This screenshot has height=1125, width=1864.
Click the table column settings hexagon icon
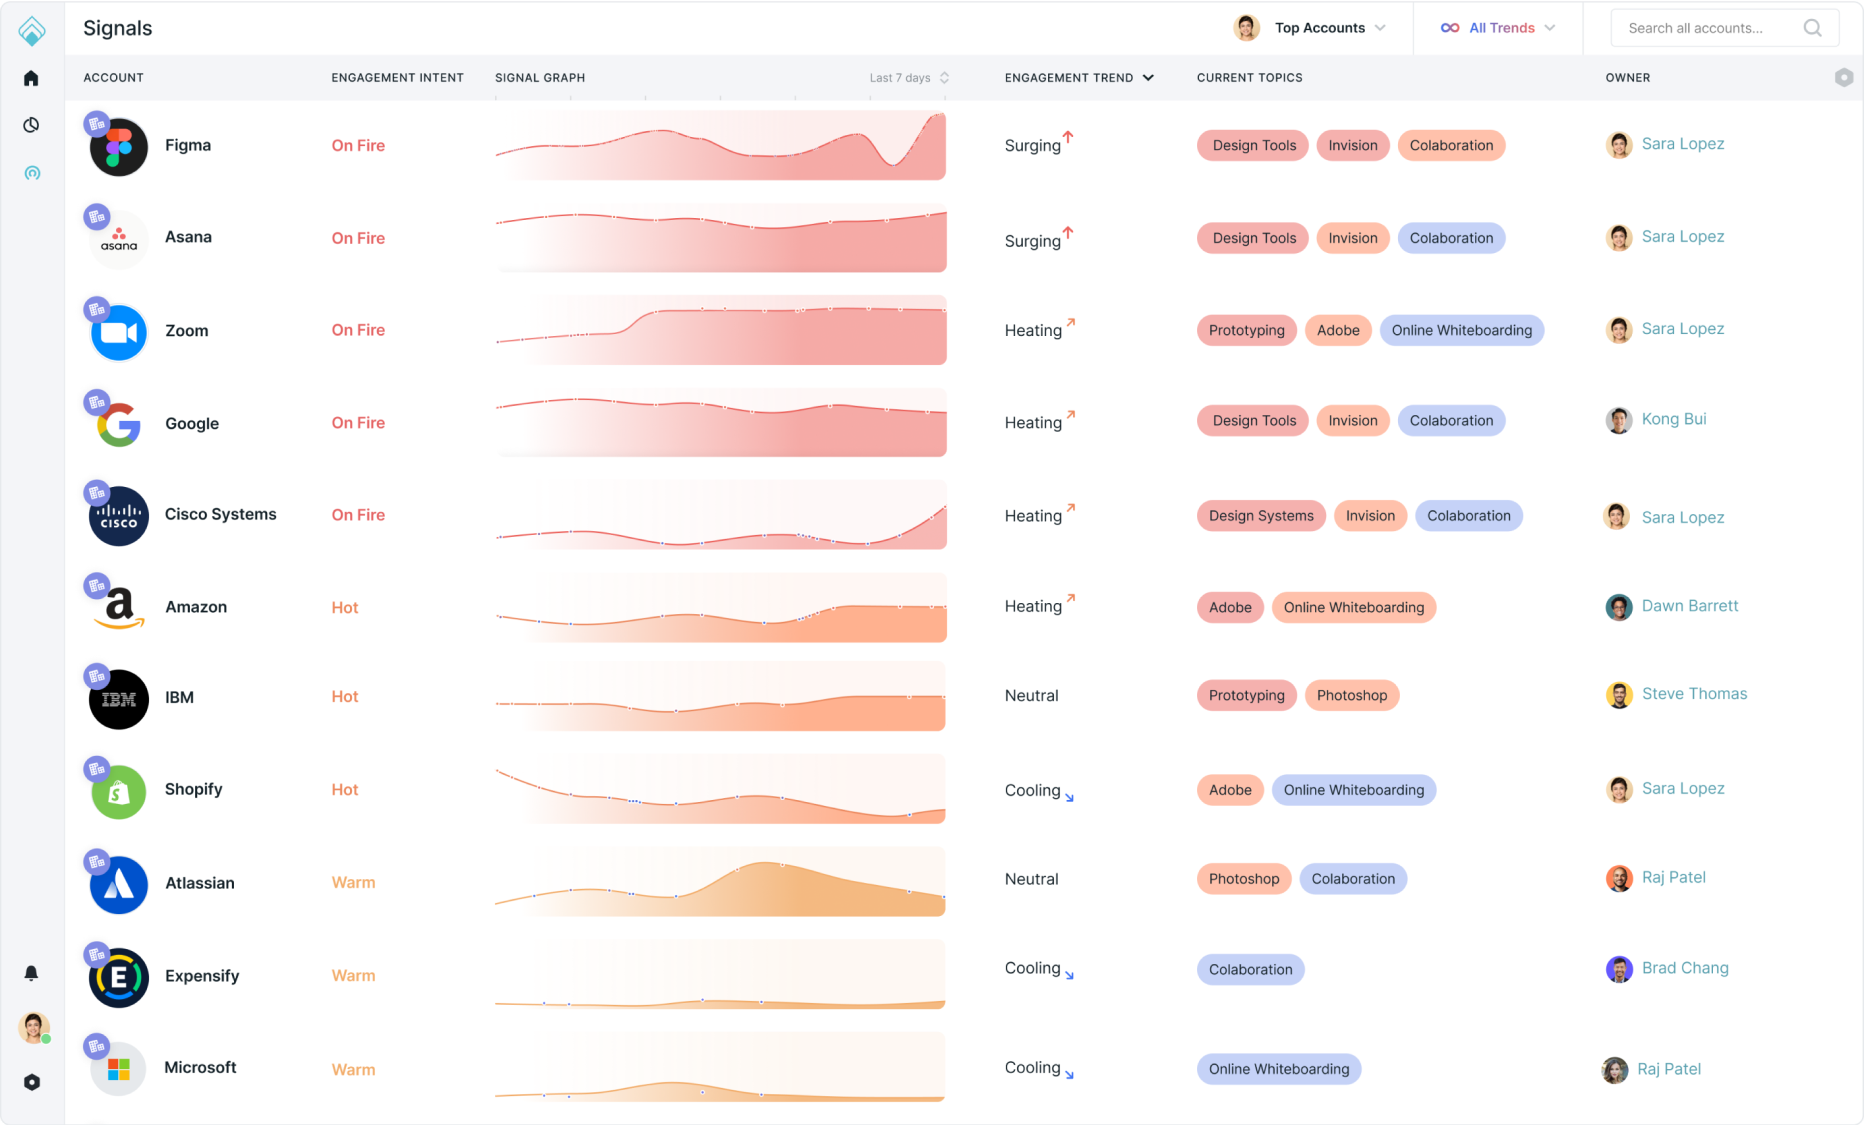(1844, 77)
